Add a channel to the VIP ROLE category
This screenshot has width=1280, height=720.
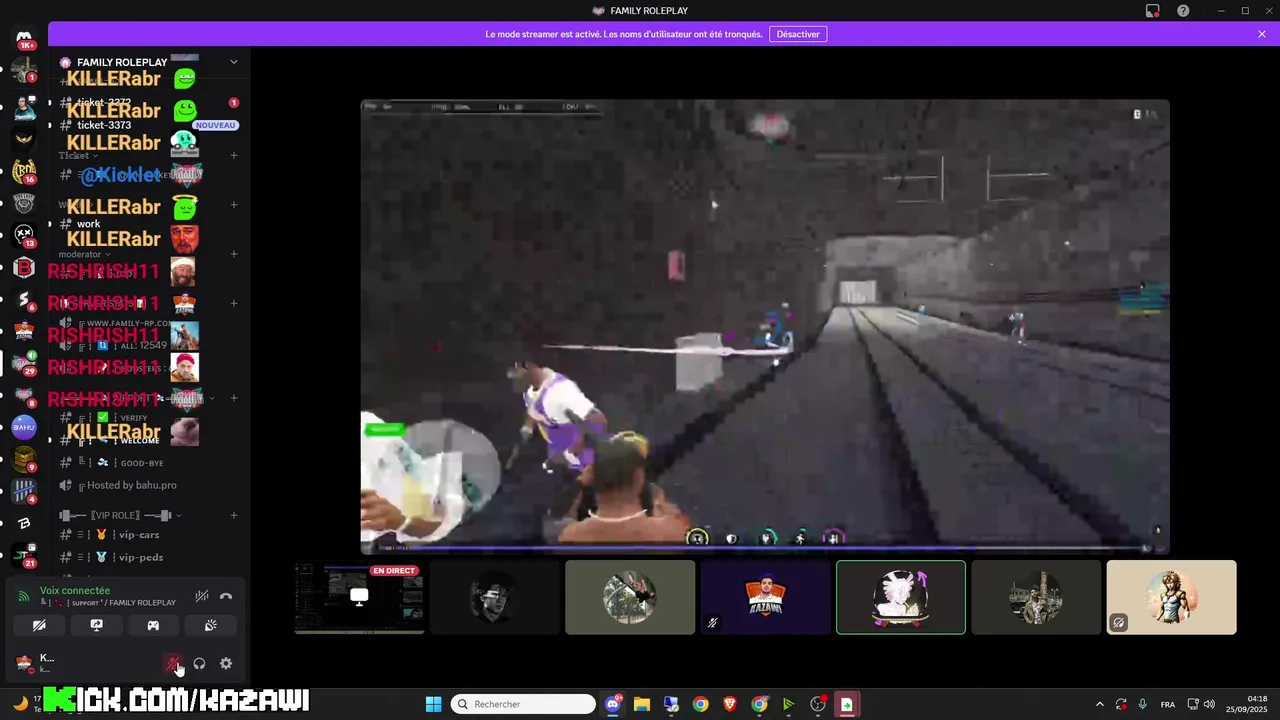coord(234,515)
